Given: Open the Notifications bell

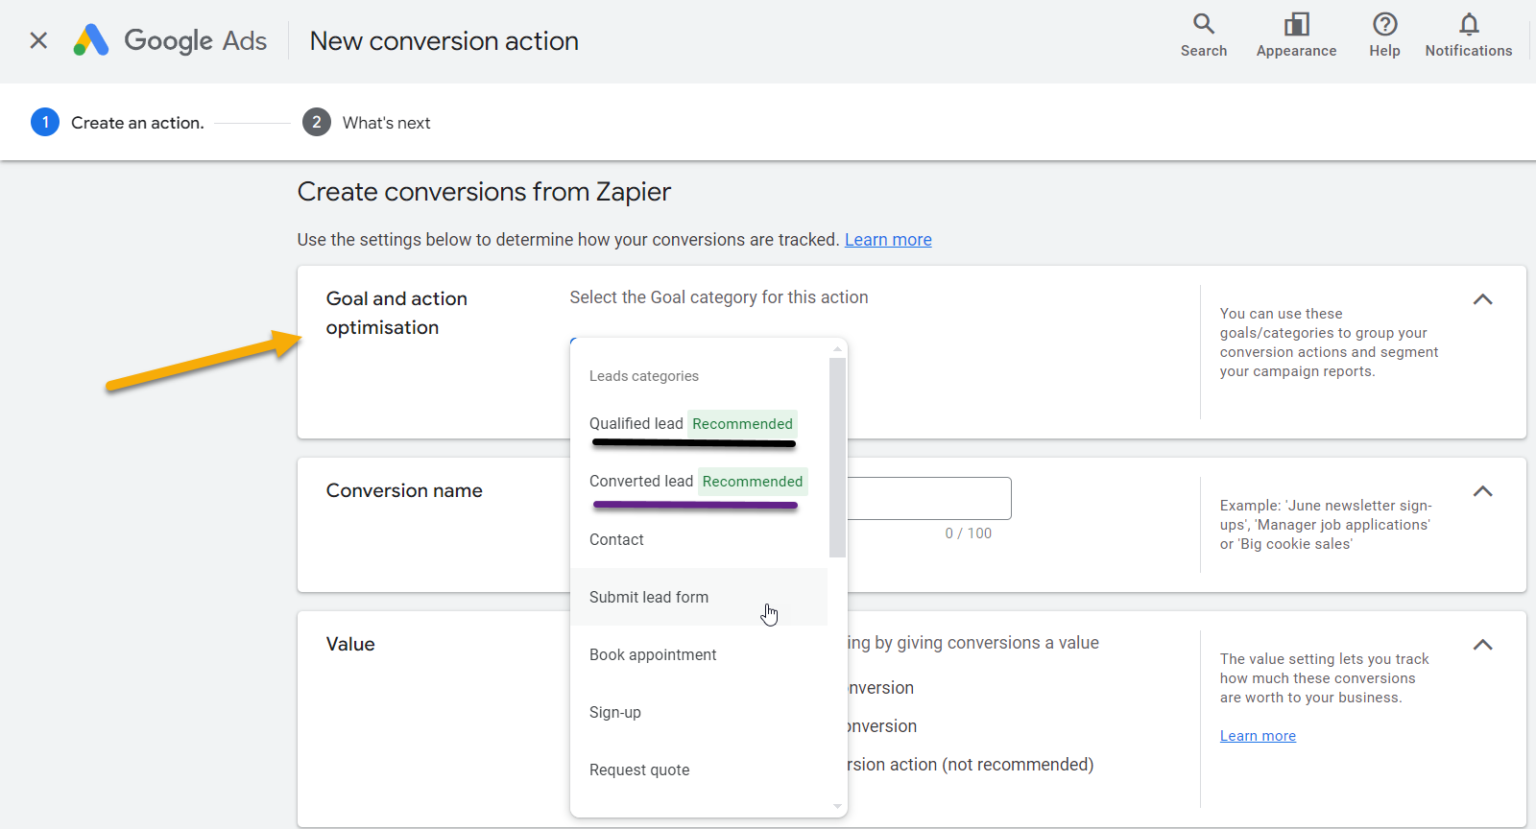Looking at the screenshot, I should coord(1468,36).
